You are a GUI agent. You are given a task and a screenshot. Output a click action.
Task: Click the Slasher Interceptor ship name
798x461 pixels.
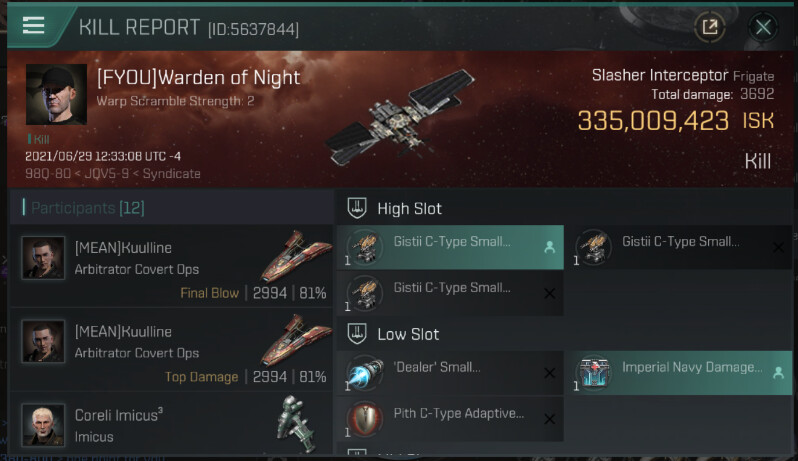coord(660,75)
